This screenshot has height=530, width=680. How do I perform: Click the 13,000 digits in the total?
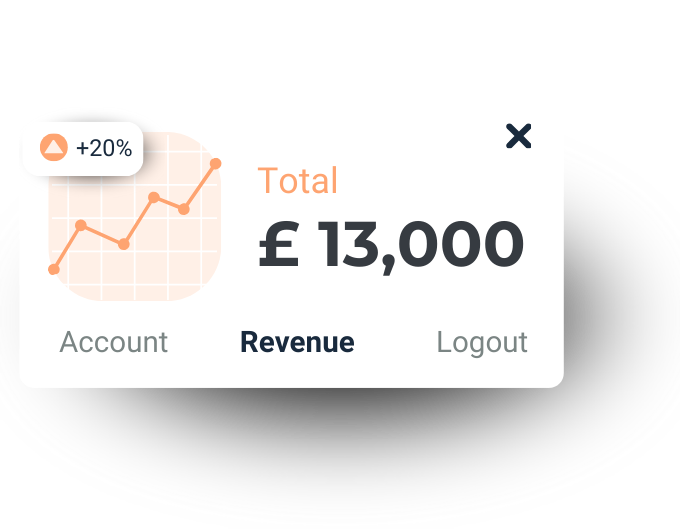point(421,247)
